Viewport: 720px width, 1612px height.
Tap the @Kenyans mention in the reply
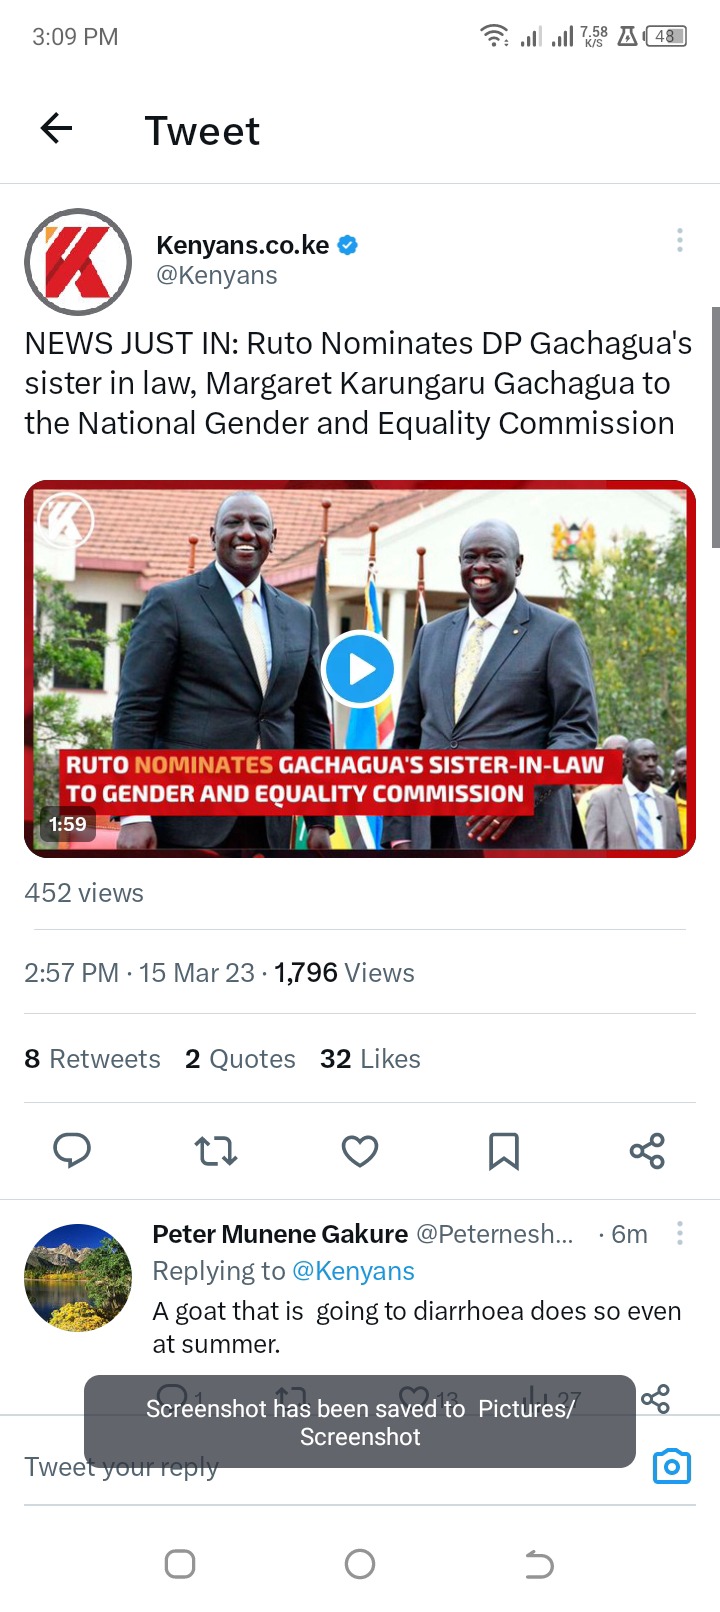353,1271
